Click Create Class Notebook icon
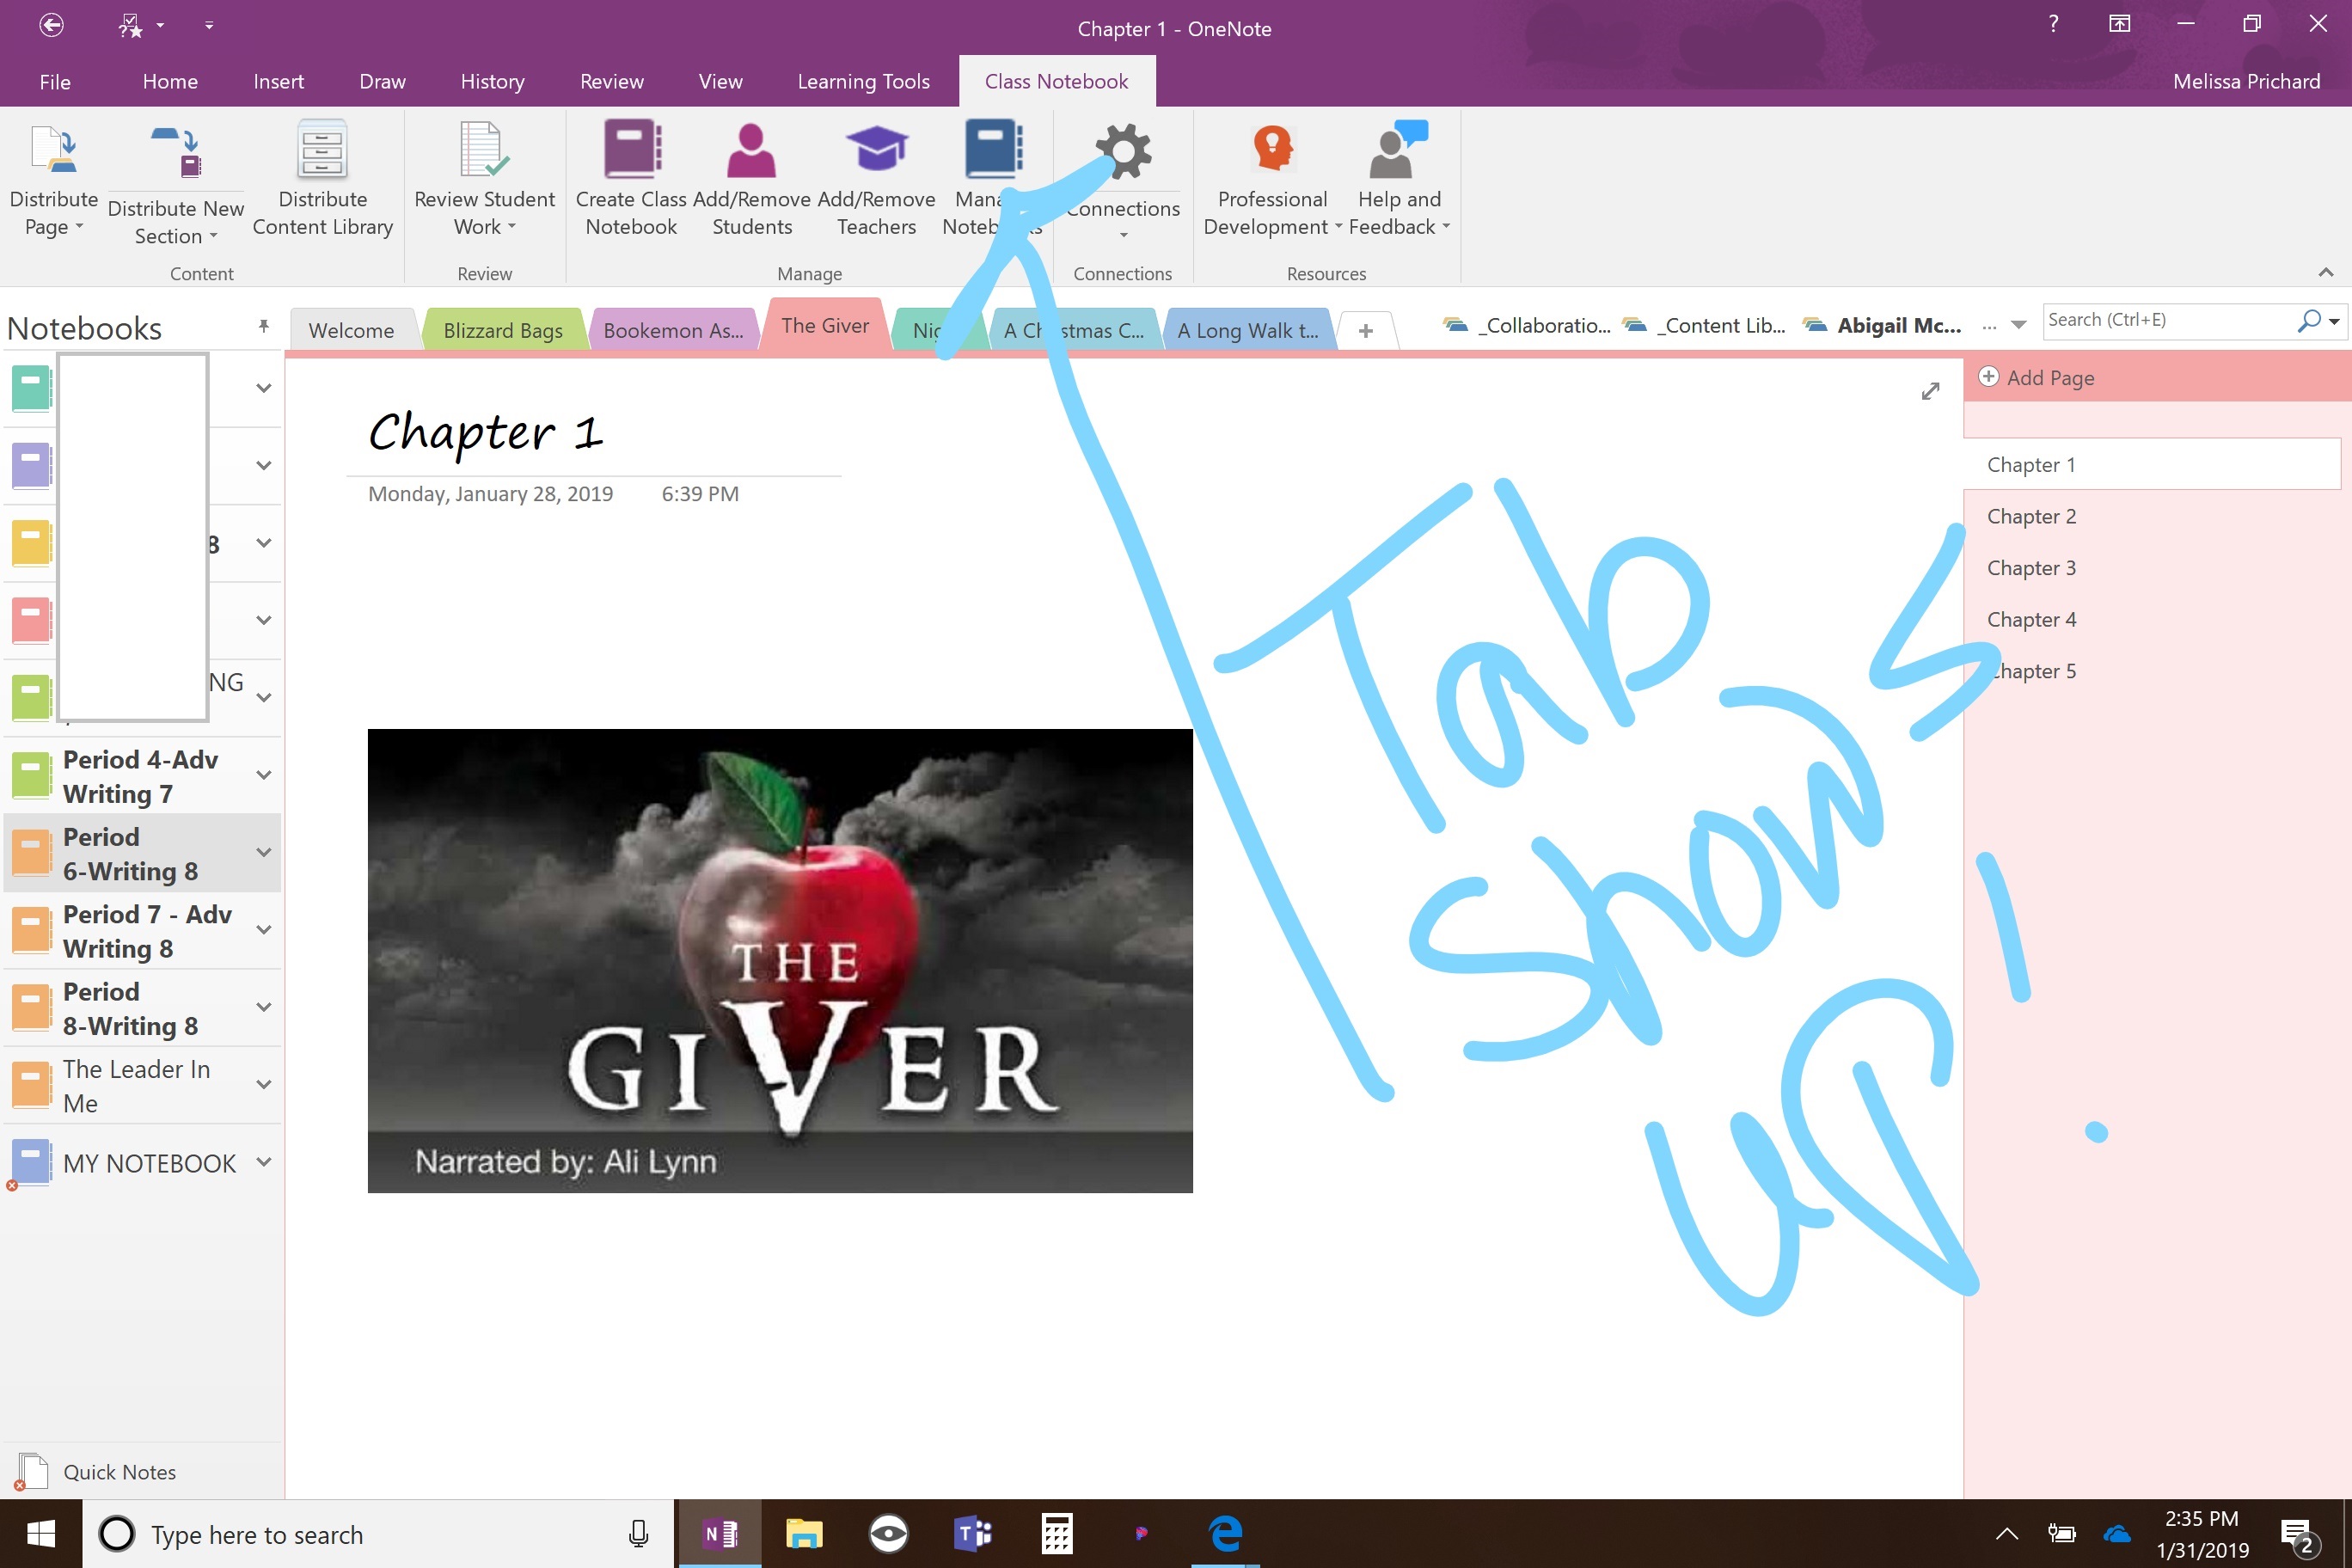The width and height of the screenshot is (2352, 1568). [631, 149]
